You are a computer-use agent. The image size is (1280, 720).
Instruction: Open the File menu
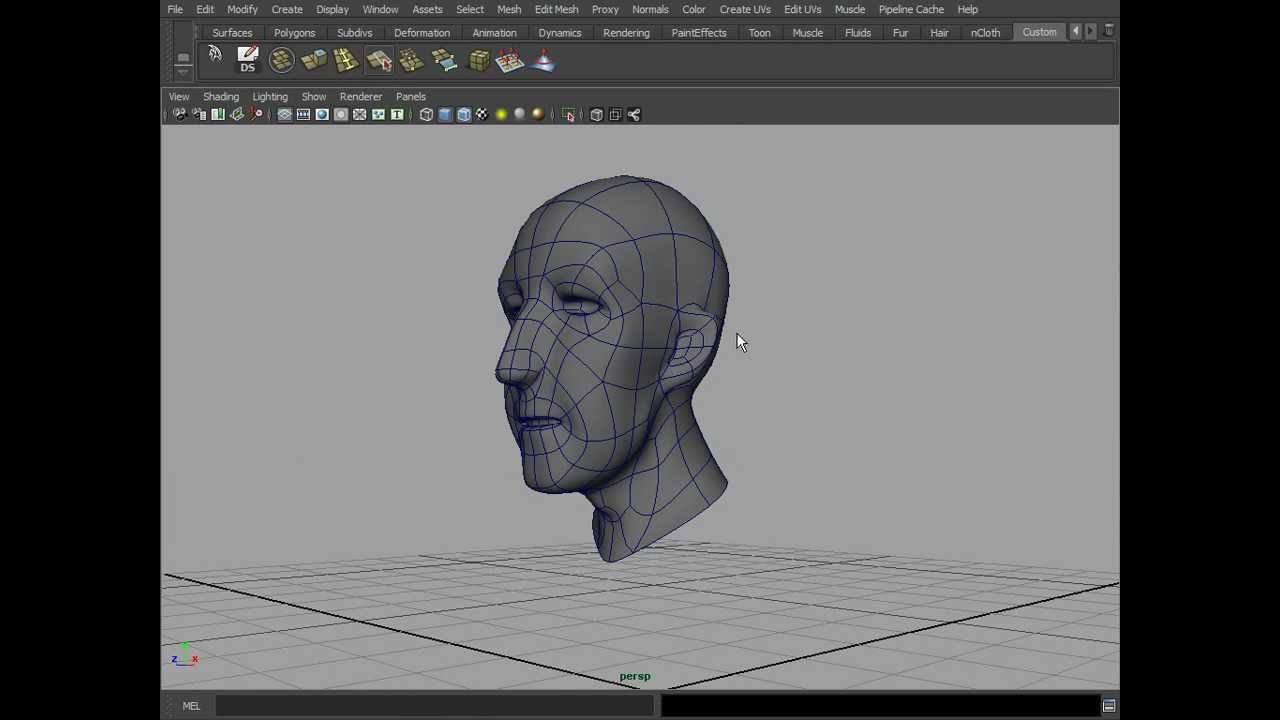tap(175, 10)
